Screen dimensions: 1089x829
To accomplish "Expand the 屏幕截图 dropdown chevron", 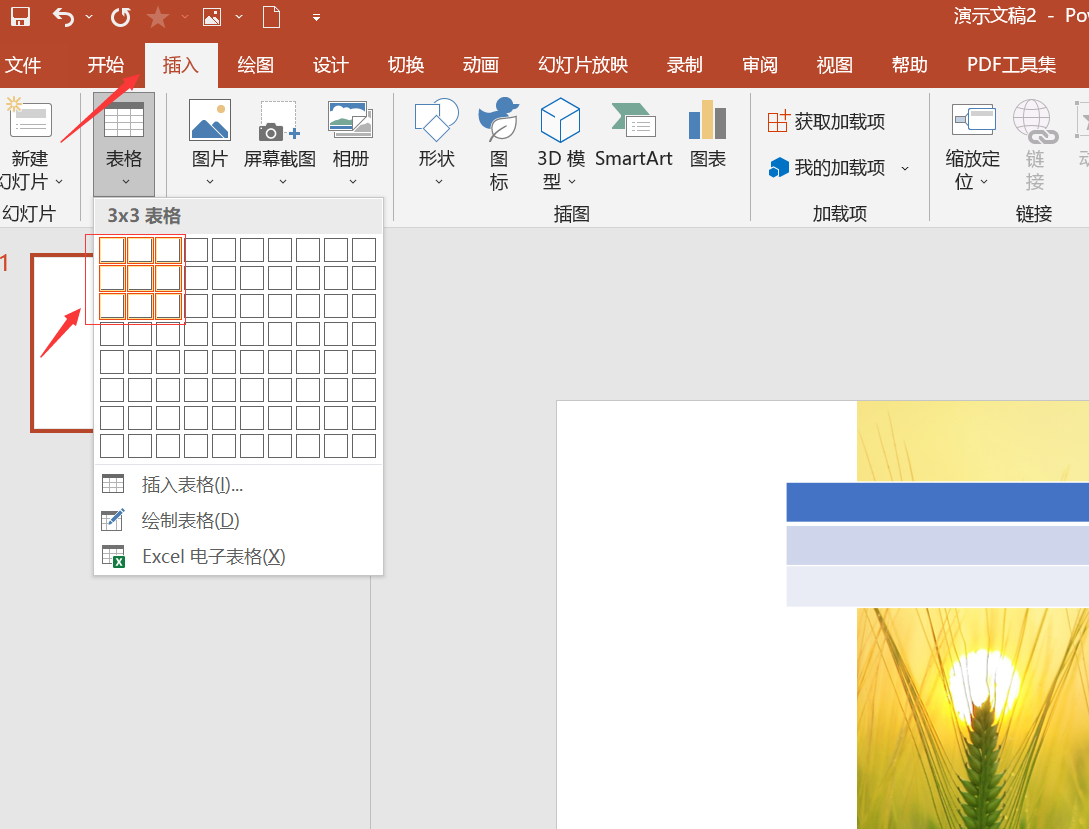I will click(283, 182).
